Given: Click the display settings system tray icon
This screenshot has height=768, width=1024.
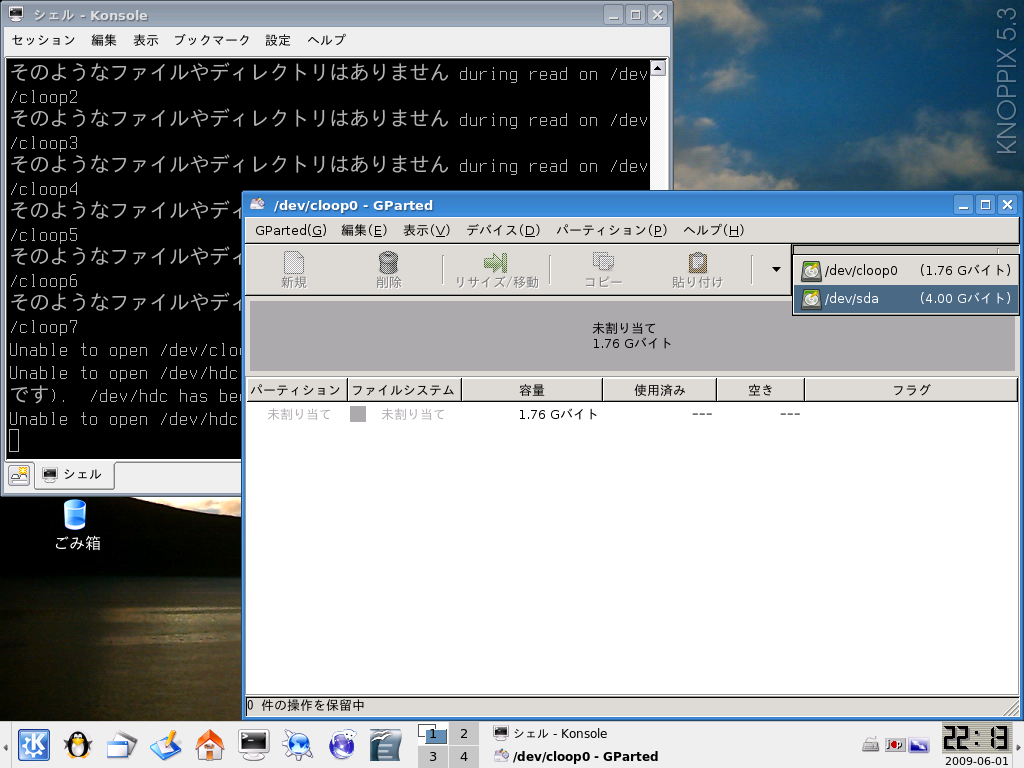Looking at the screenshot, I should [919, 744].
